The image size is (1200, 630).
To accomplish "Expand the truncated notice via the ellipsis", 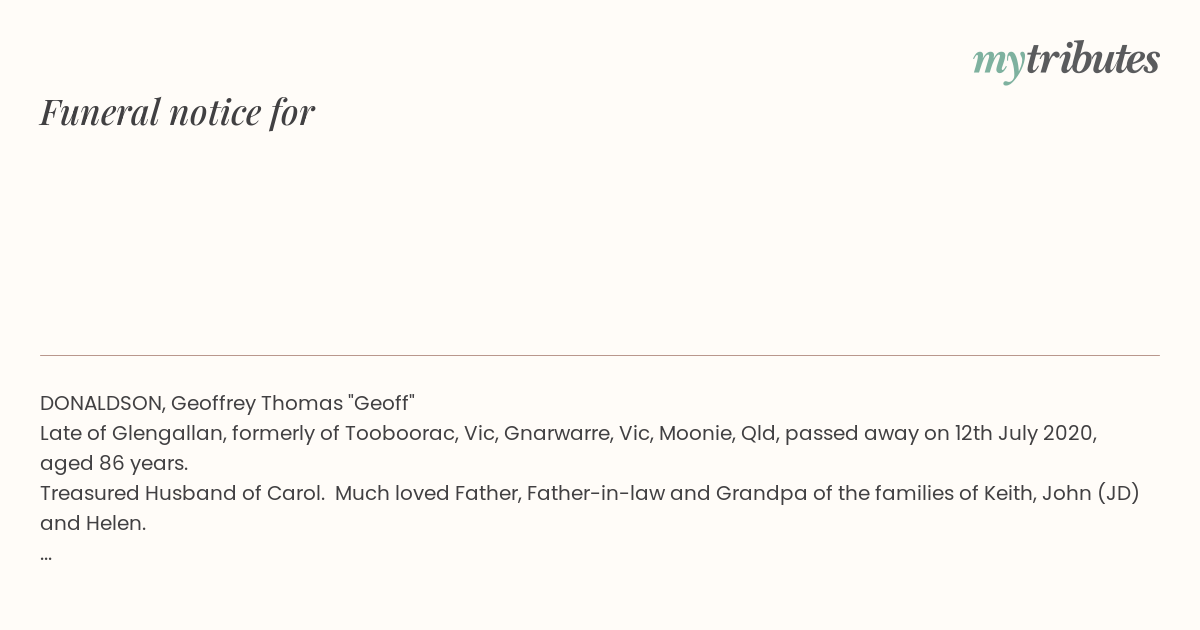I will 46,554.
